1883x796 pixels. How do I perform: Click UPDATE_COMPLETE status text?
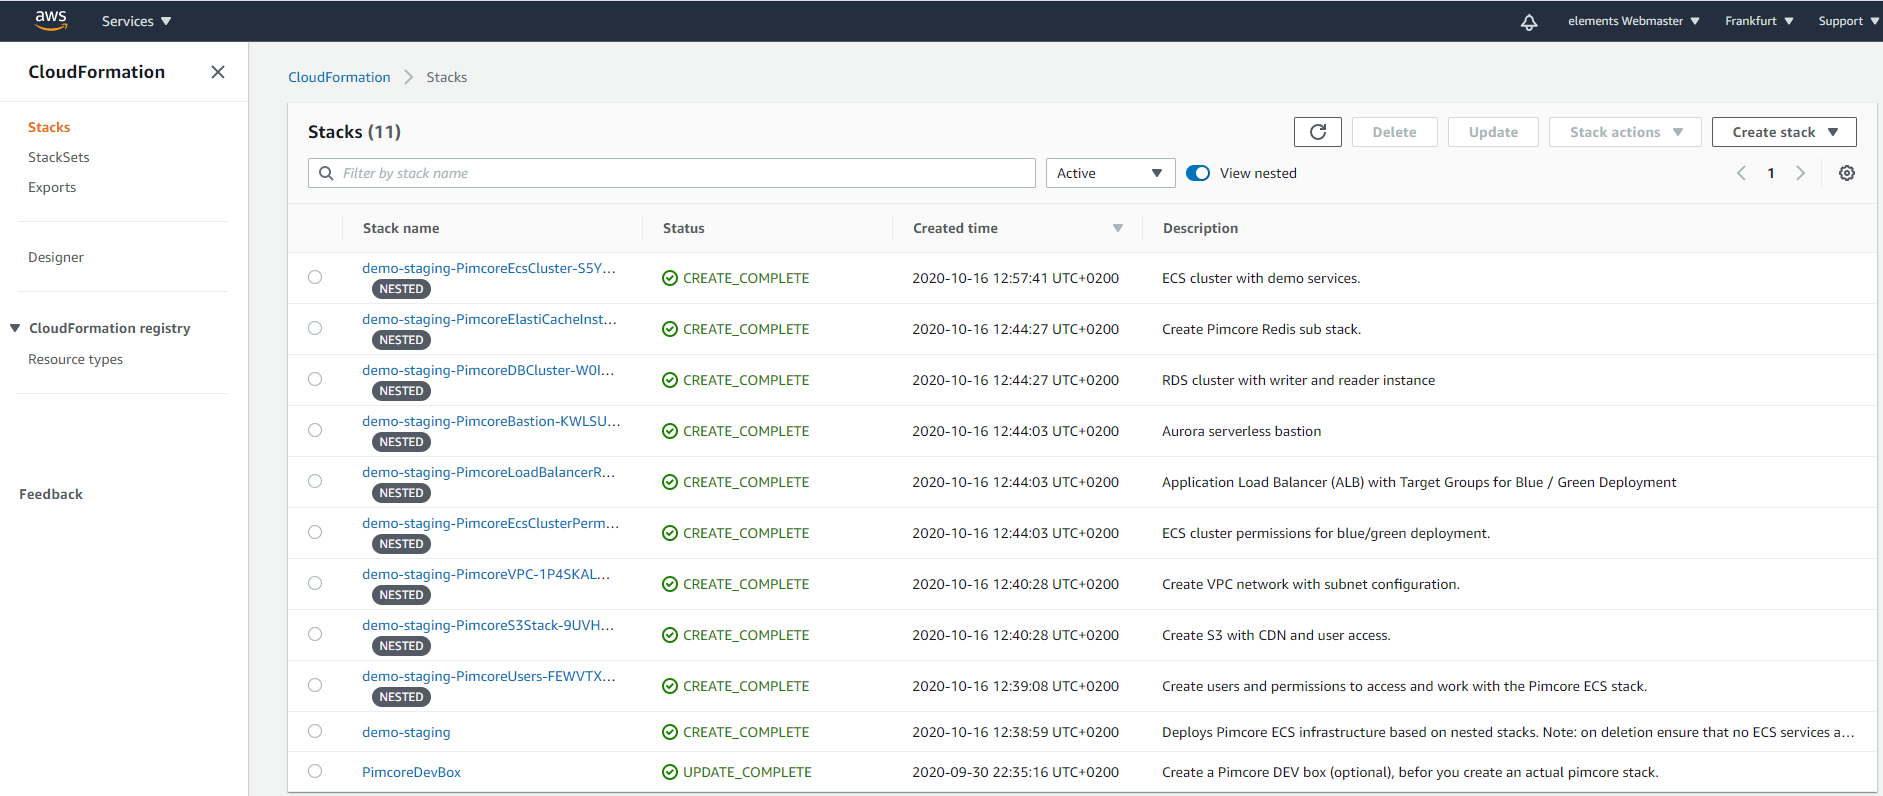[x=747, y=772]
